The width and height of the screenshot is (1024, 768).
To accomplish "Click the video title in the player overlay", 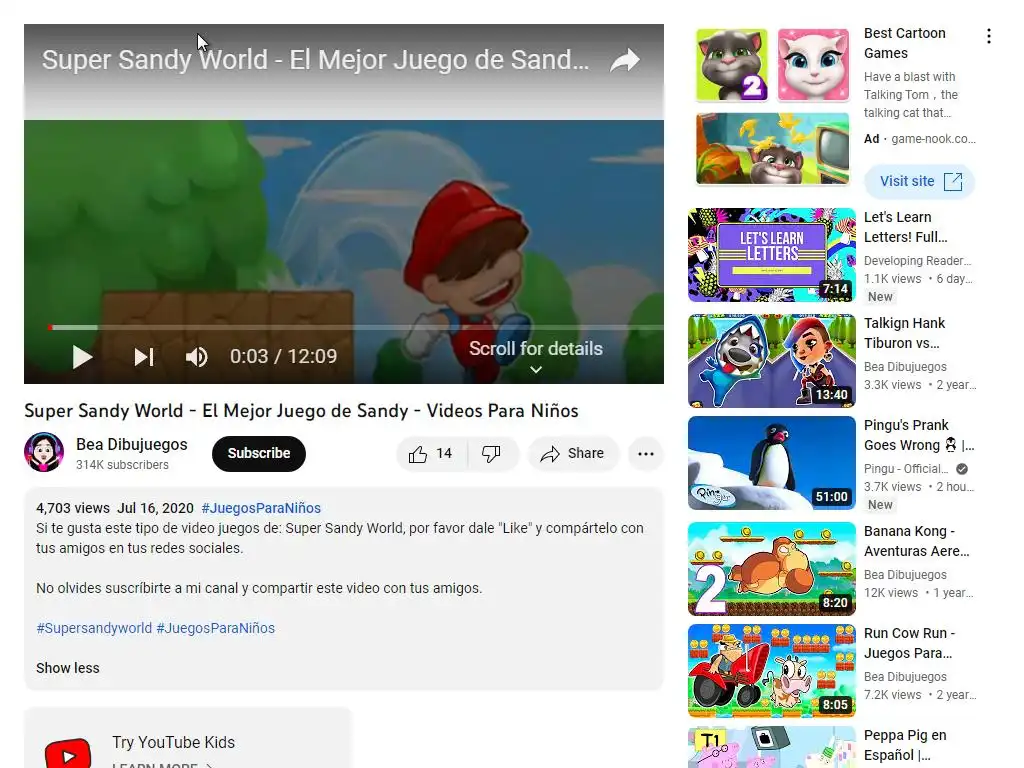I will [x=315, y=60].
